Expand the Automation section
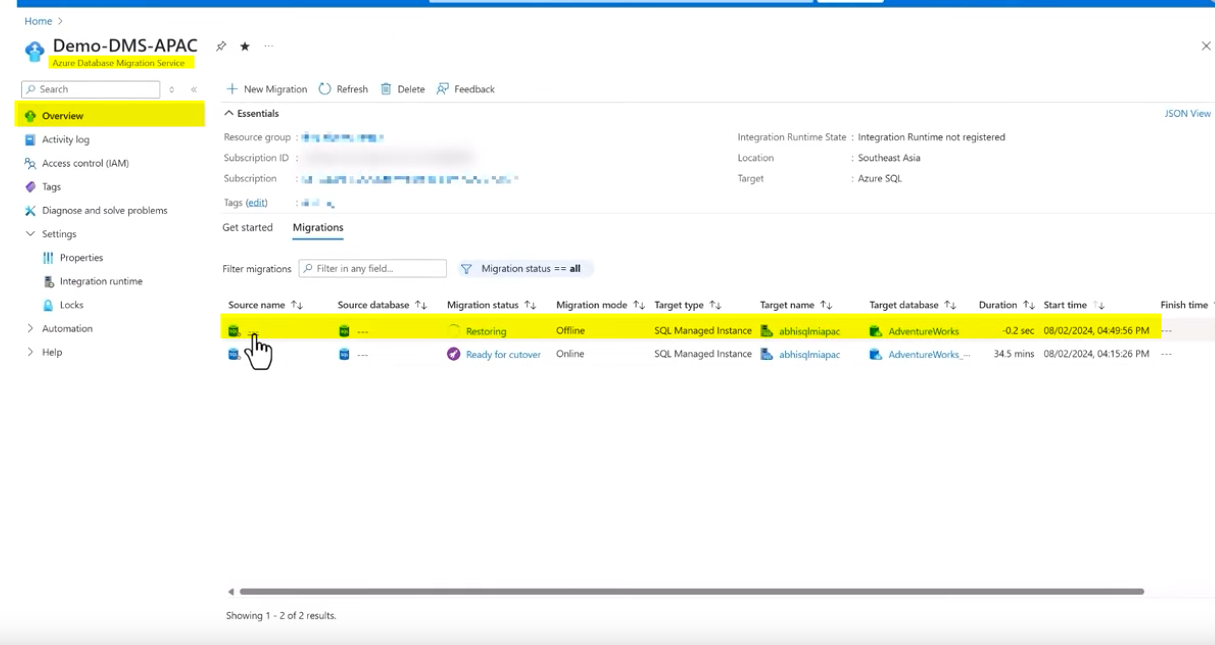This screenshot has width=1215, height=645. tap(31, 328)
